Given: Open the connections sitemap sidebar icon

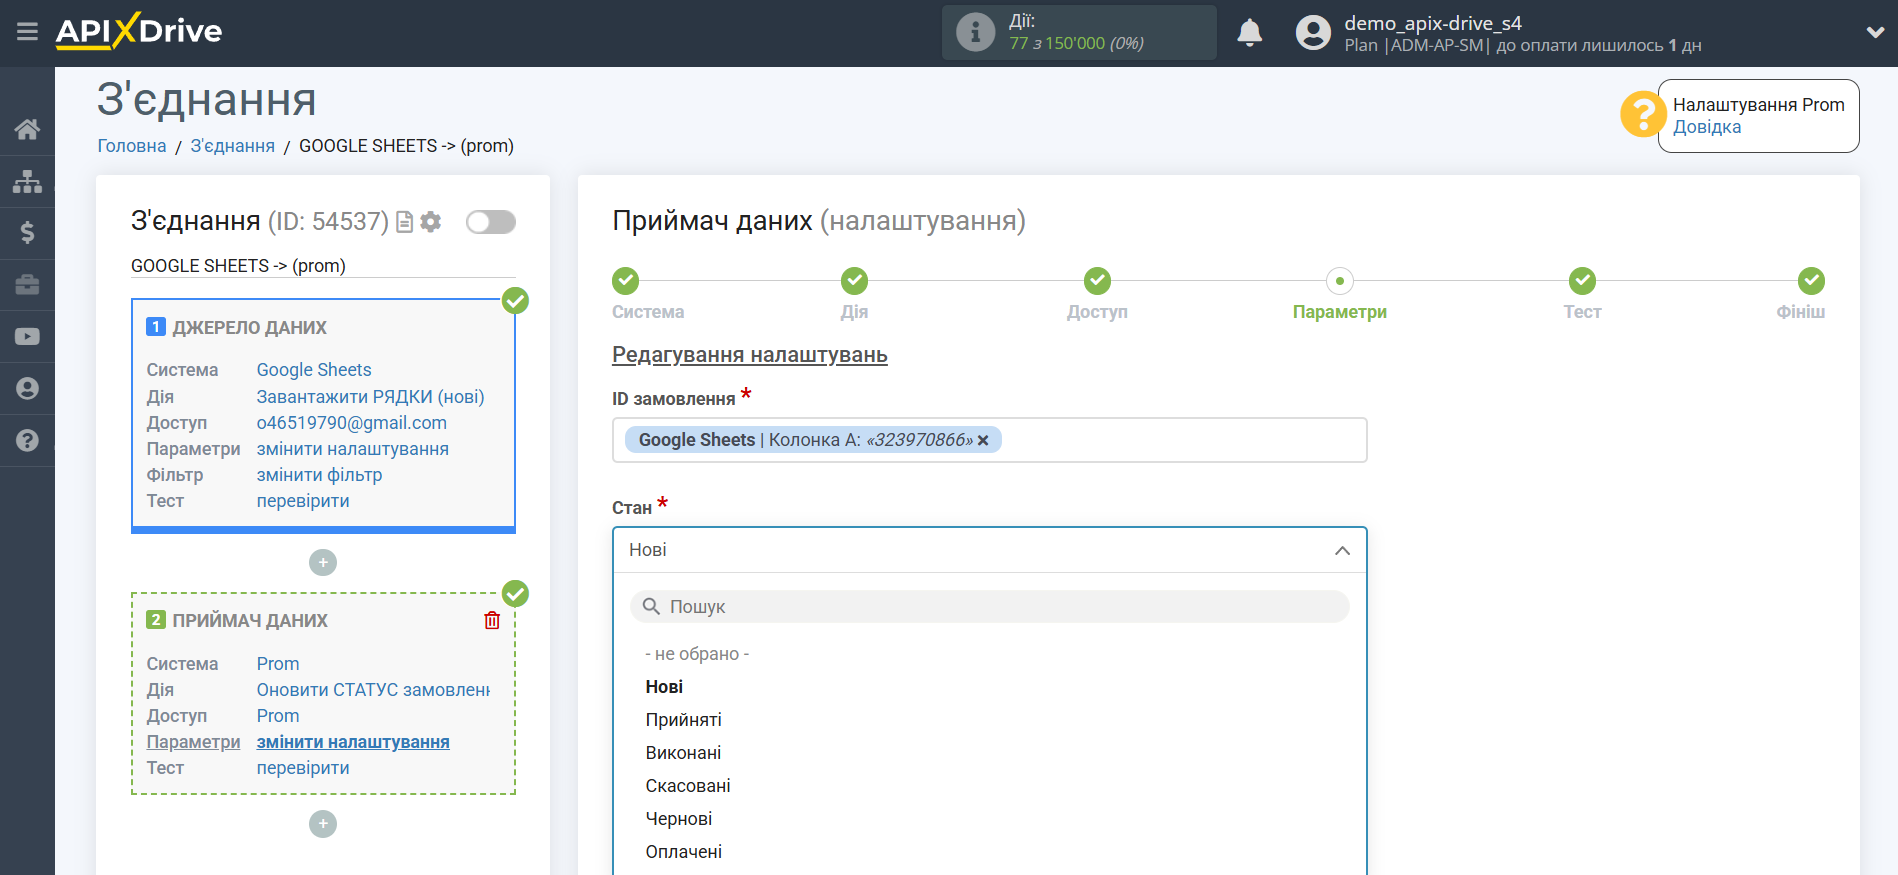Looking at the screenshot, I should (x=27, y=181).
